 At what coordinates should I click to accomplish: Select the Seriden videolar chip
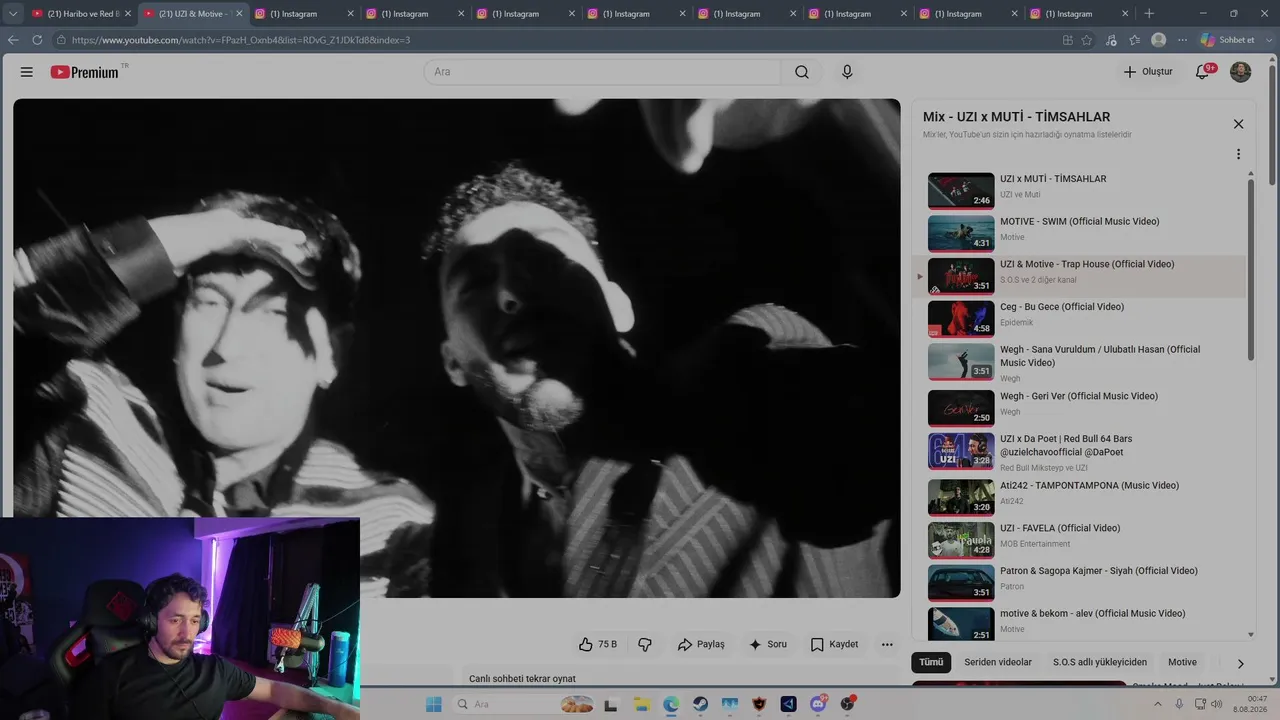998,662
